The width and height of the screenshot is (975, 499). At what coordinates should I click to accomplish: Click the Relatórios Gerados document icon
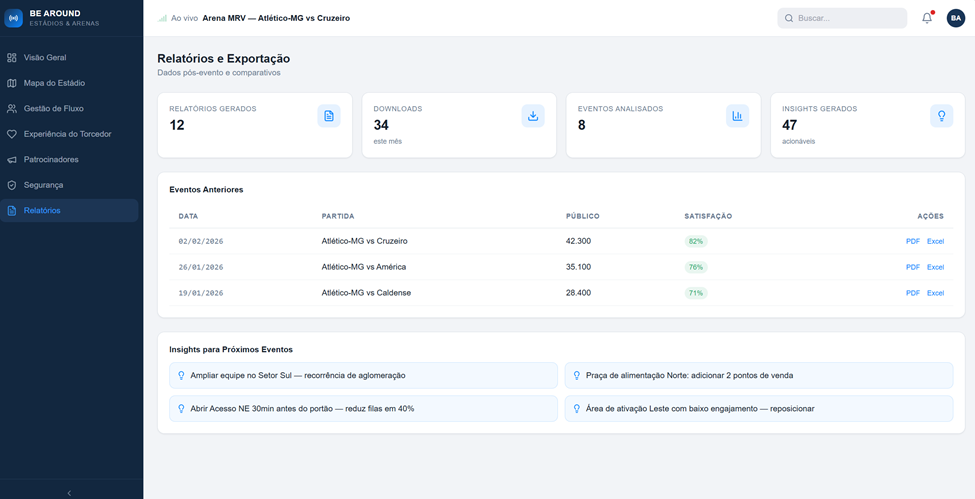click(329, 116)
